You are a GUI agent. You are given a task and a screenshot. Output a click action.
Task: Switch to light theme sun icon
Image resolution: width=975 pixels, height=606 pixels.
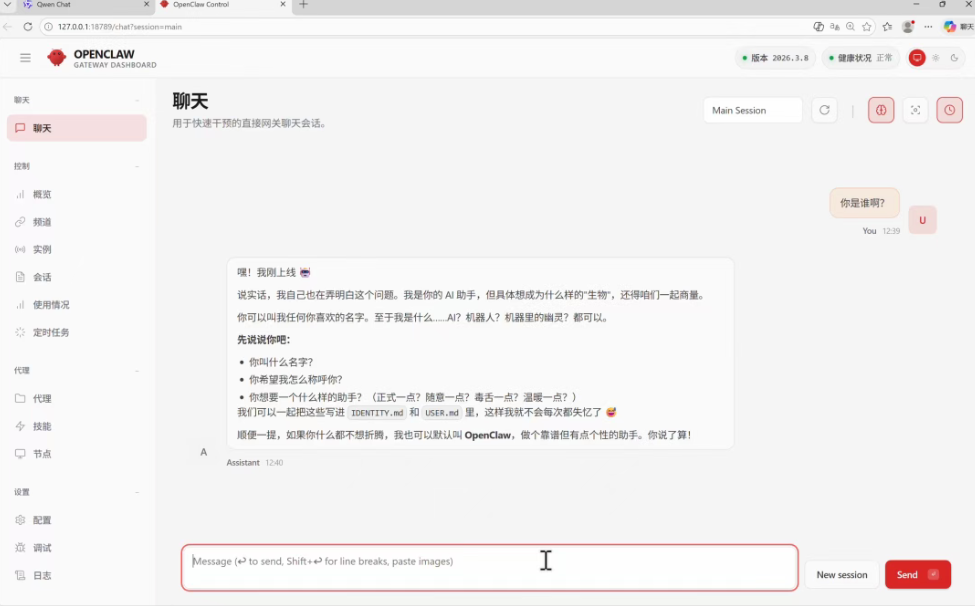tap(936, 58)
